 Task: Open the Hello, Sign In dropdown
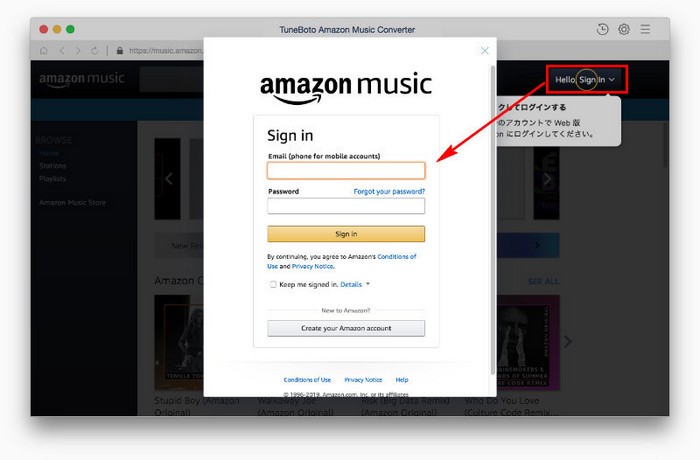(x=586, y=79)
